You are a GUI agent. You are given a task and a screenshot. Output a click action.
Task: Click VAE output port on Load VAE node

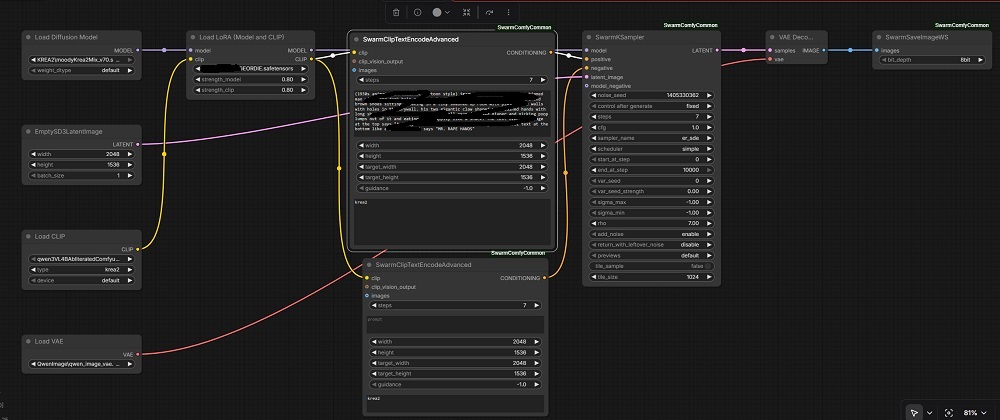point(138,354)
